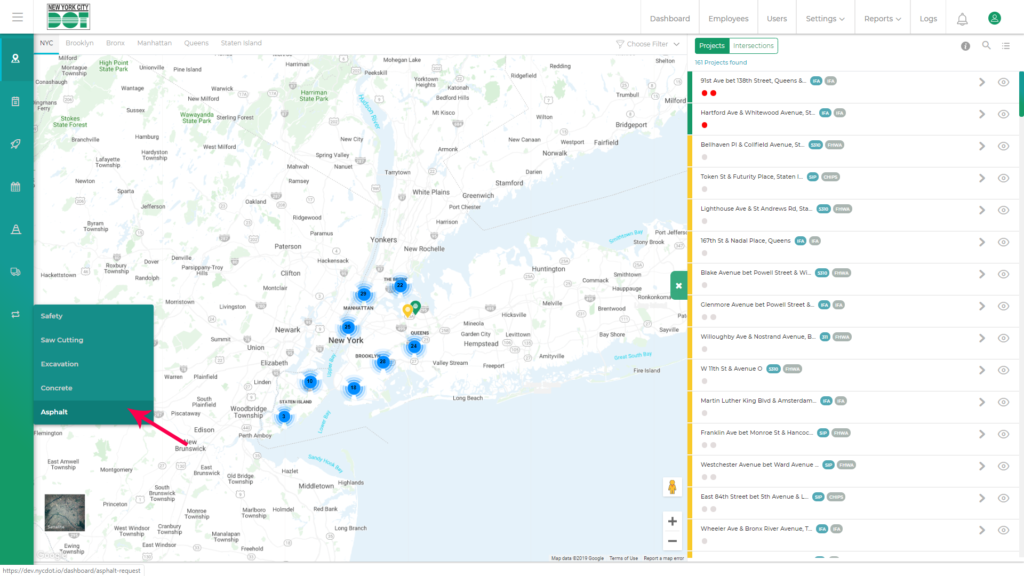Viewport: 1024px width, 576px height.
Task: Open the Choose Filter dropdown
Action: [648, 44]
